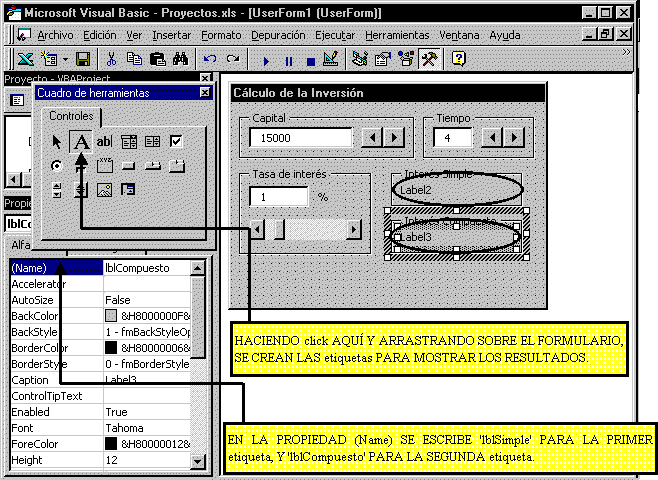Open Project Explorer from toolbar icon
This screenshot has height=480, width=658.
[360, 59]
